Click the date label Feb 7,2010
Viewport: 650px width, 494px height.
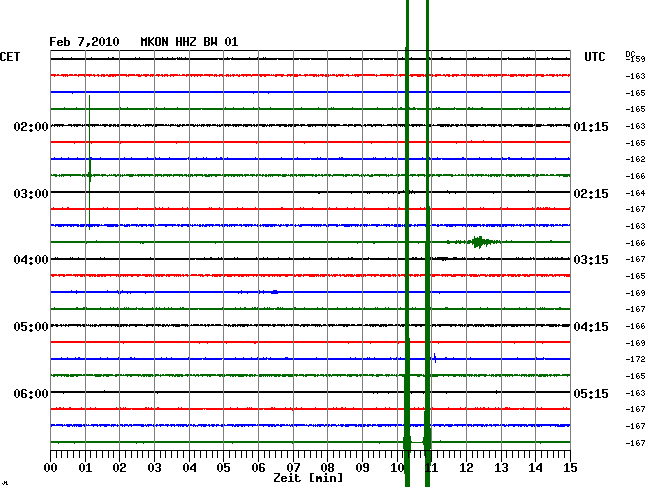[84, 42]
